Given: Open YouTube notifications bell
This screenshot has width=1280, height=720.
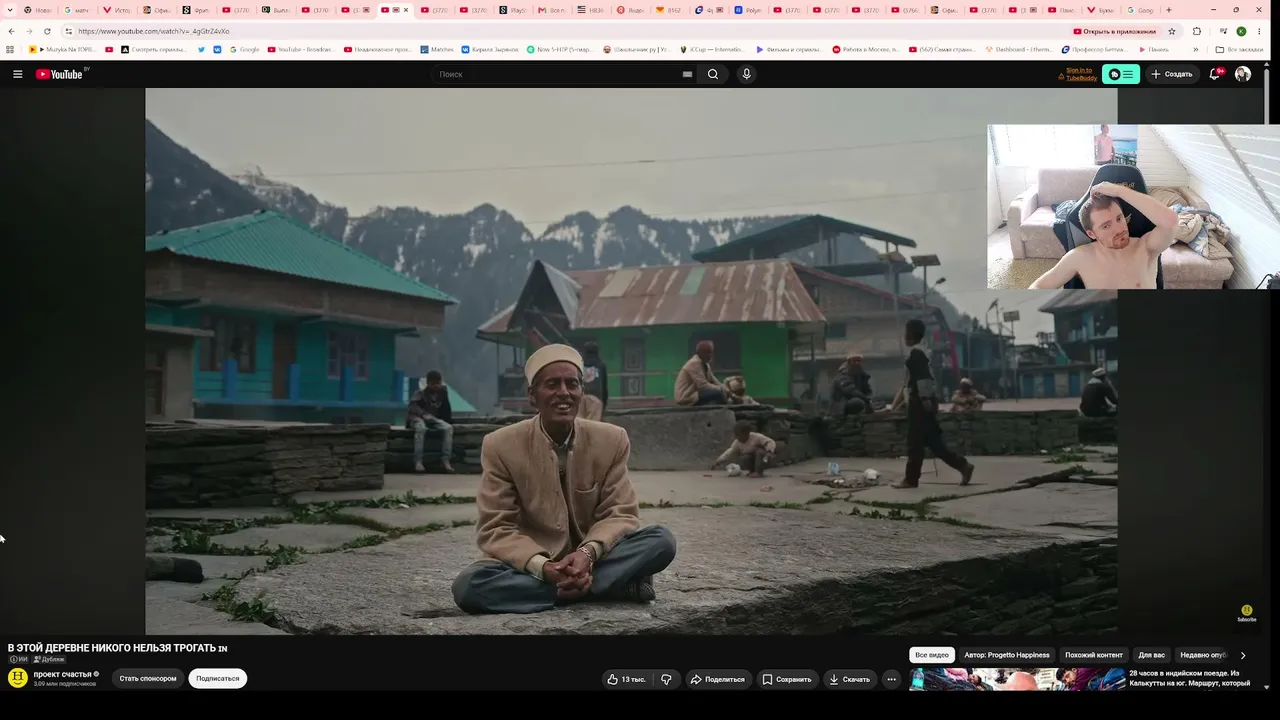Looking at the screenshot, I should pos(1215,74).
